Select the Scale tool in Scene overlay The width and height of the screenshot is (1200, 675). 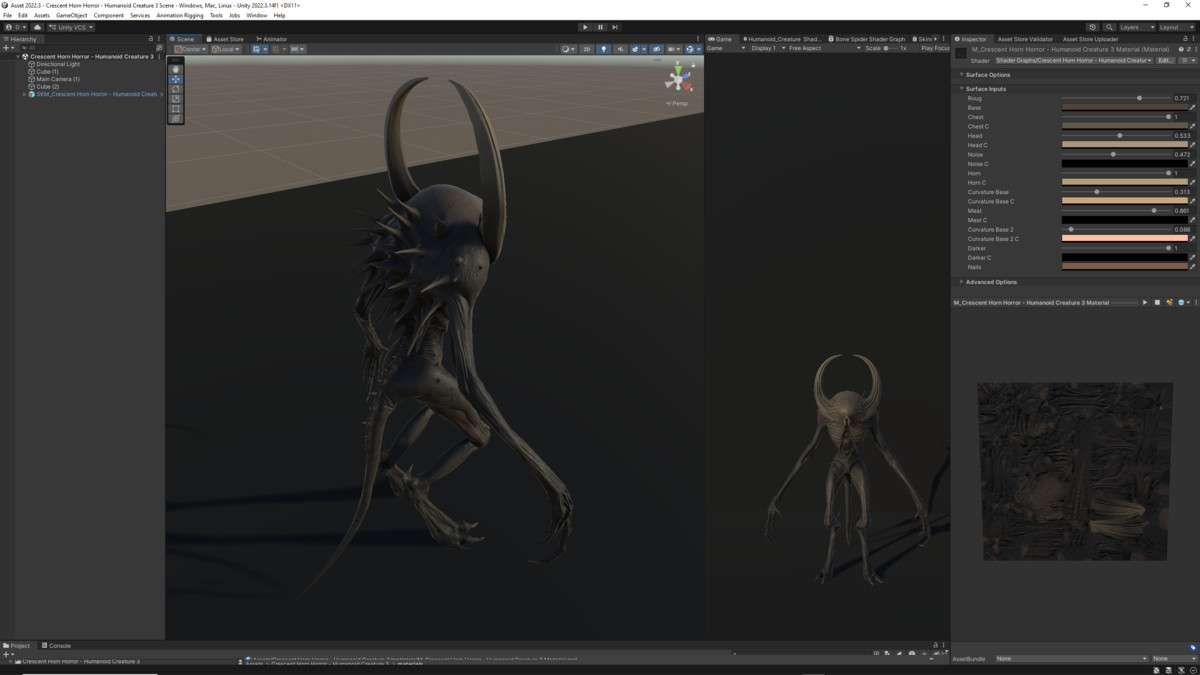[176, 99]
